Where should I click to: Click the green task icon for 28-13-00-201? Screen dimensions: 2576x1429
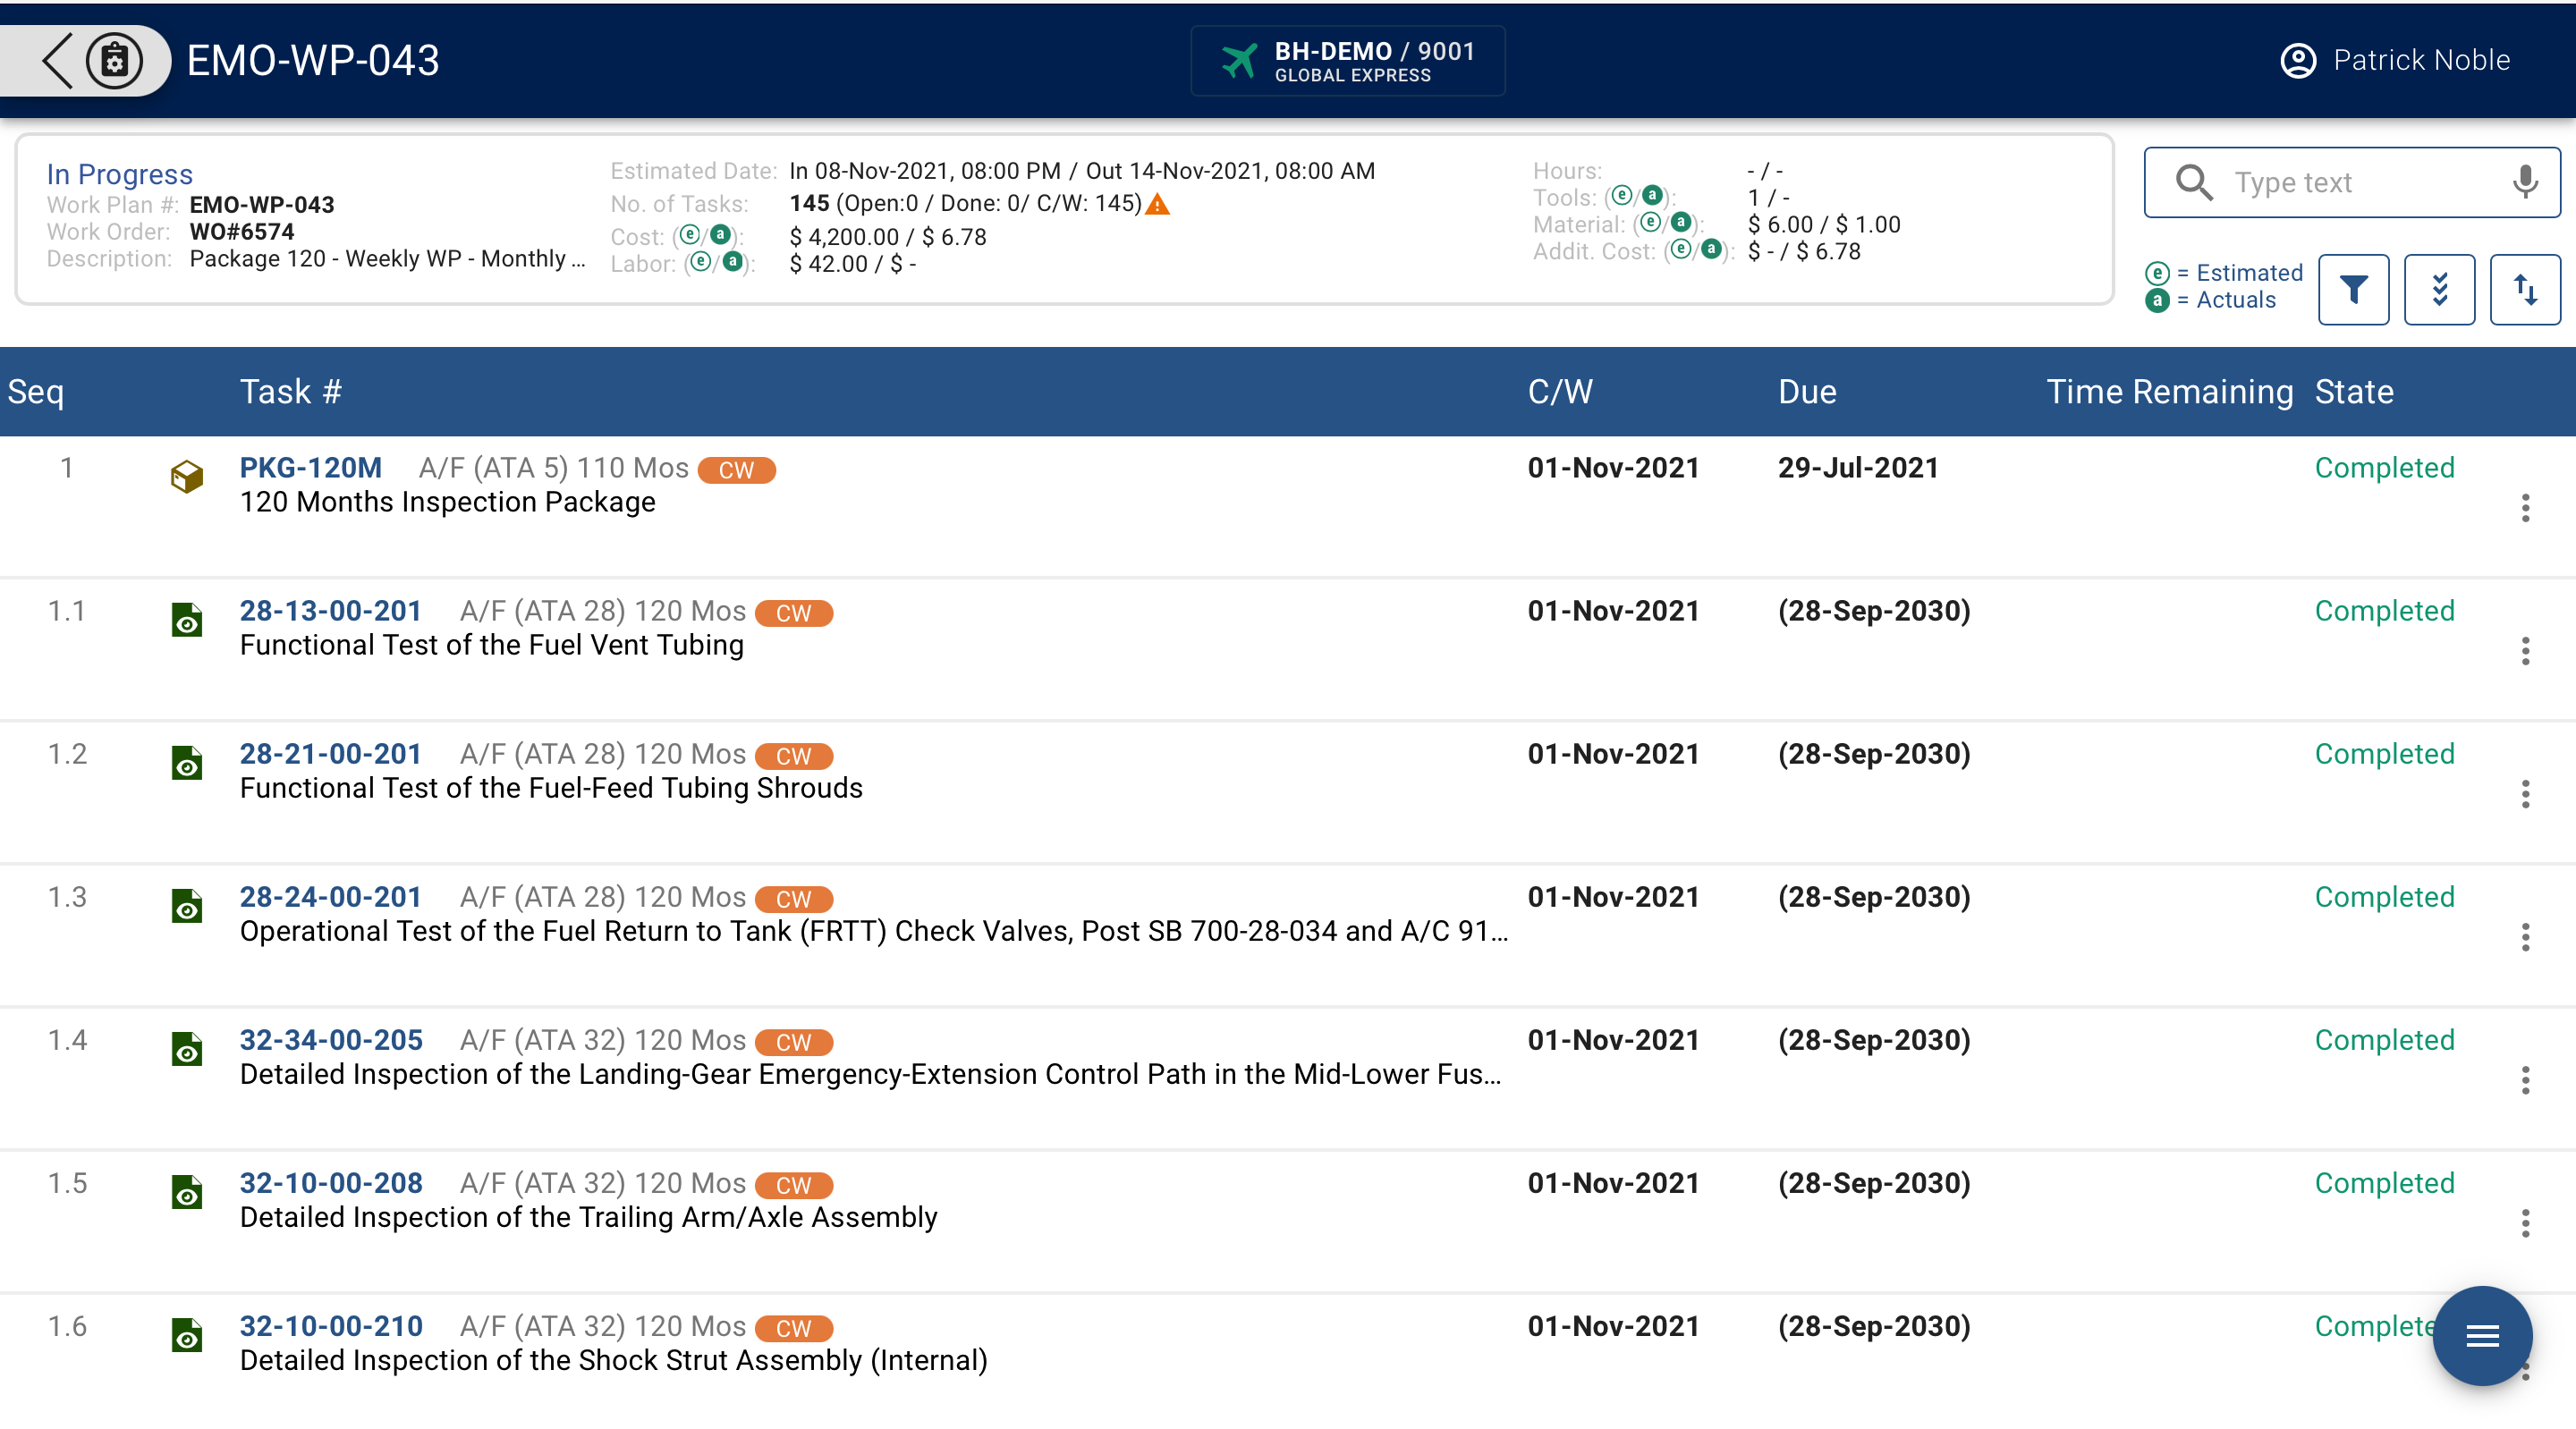(186, 621)
